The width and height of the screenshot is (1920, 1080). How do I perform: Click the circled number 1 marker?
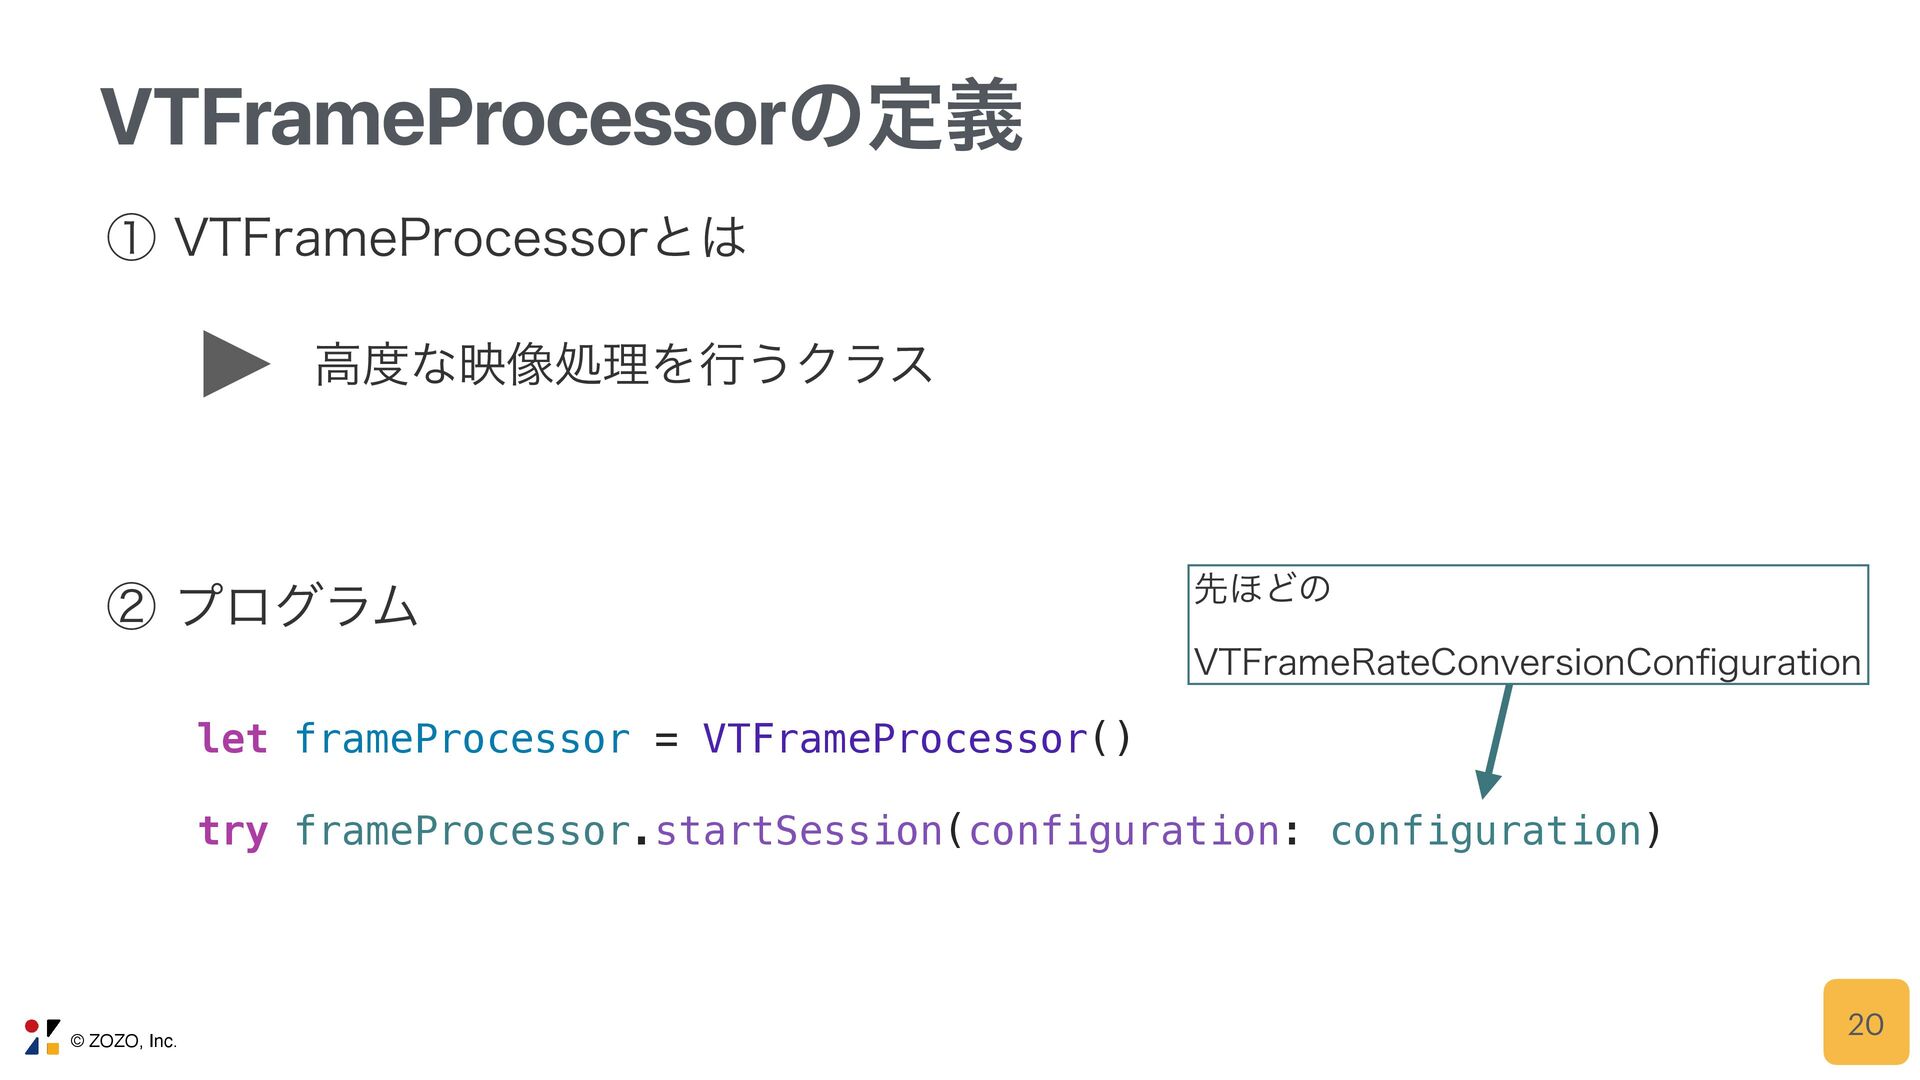click(131, 239)
